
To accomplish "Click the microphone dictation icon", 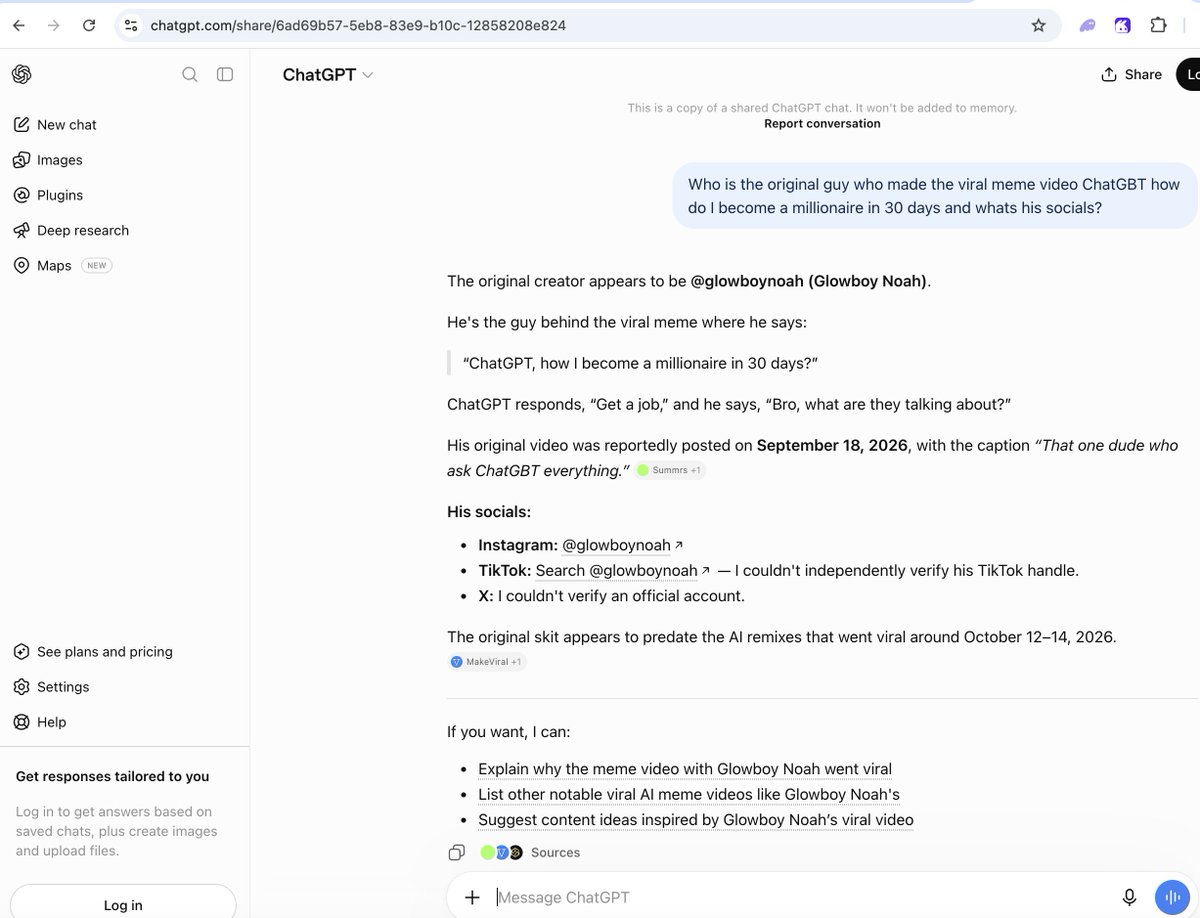I will pos(1129,897).
